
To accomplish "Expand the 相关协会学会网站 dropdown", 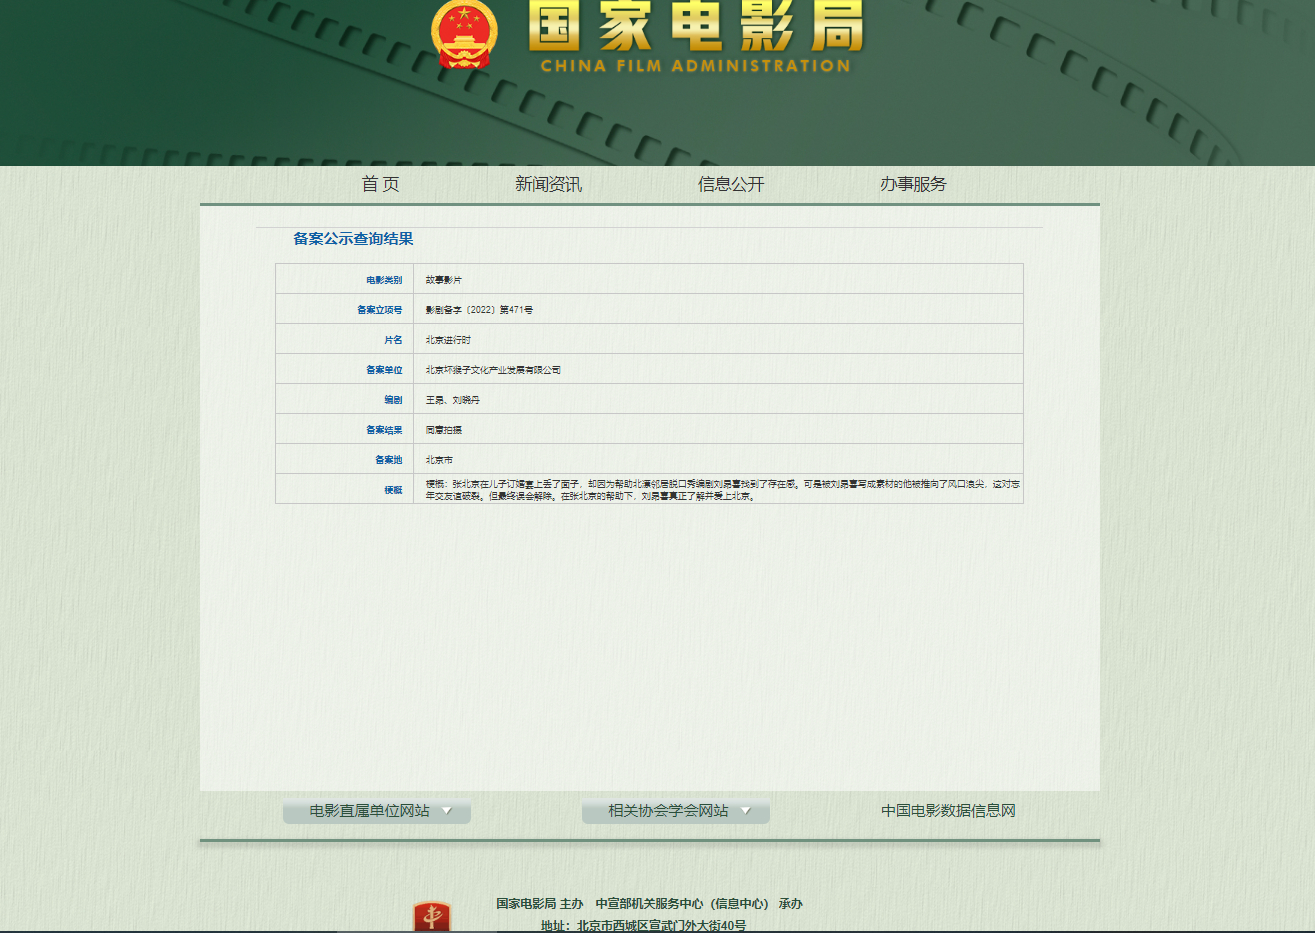I will [676, 811].
